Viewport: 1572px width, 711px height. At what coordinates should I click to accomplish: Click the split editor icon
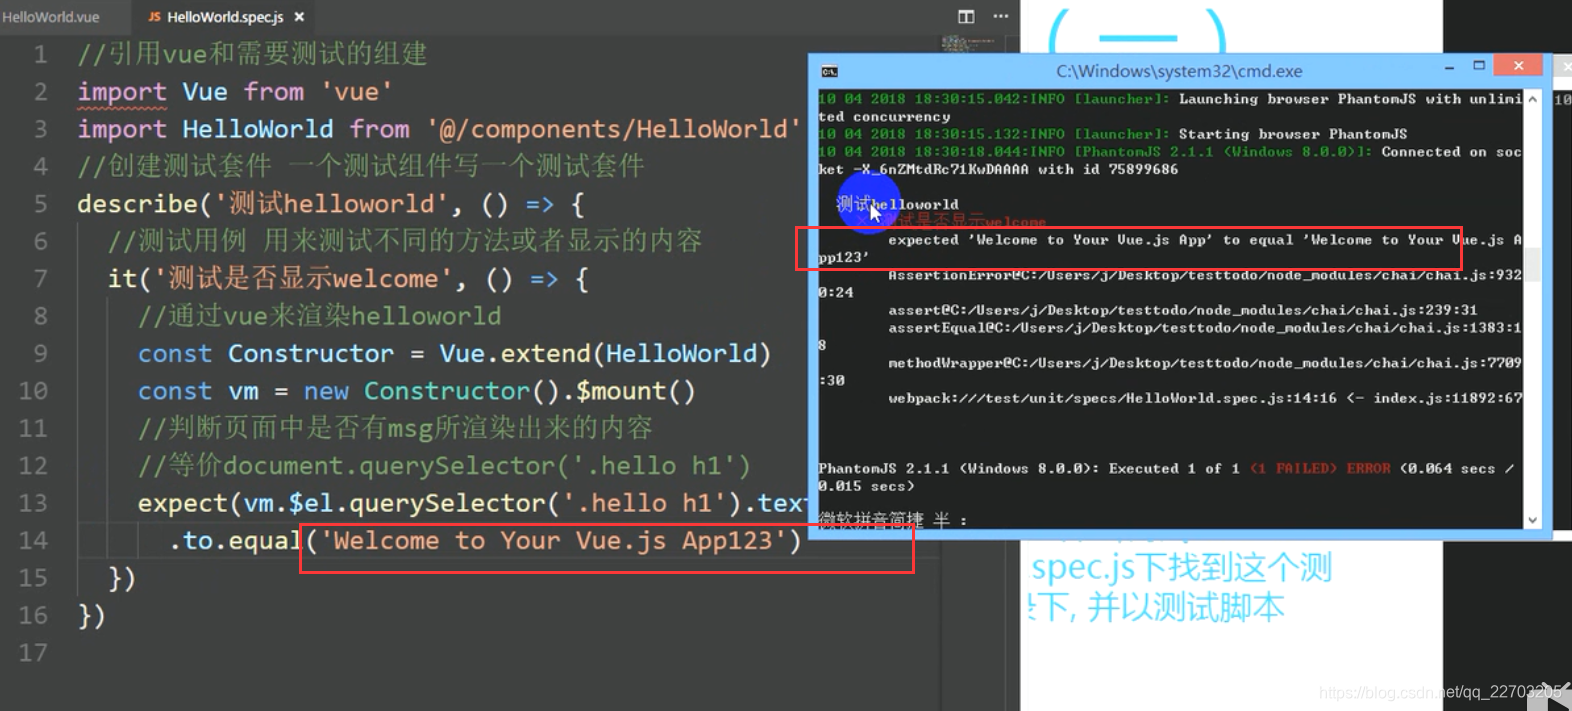click(x=966, y=16)
